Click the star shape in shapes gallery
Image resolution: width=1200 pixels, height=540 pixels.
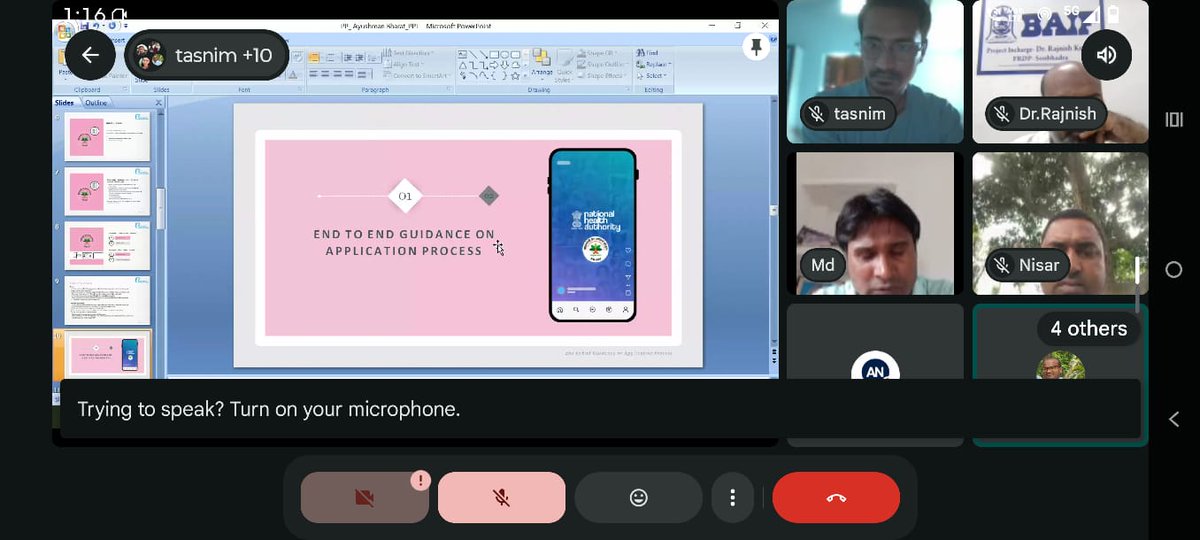[x=515, y=76]
